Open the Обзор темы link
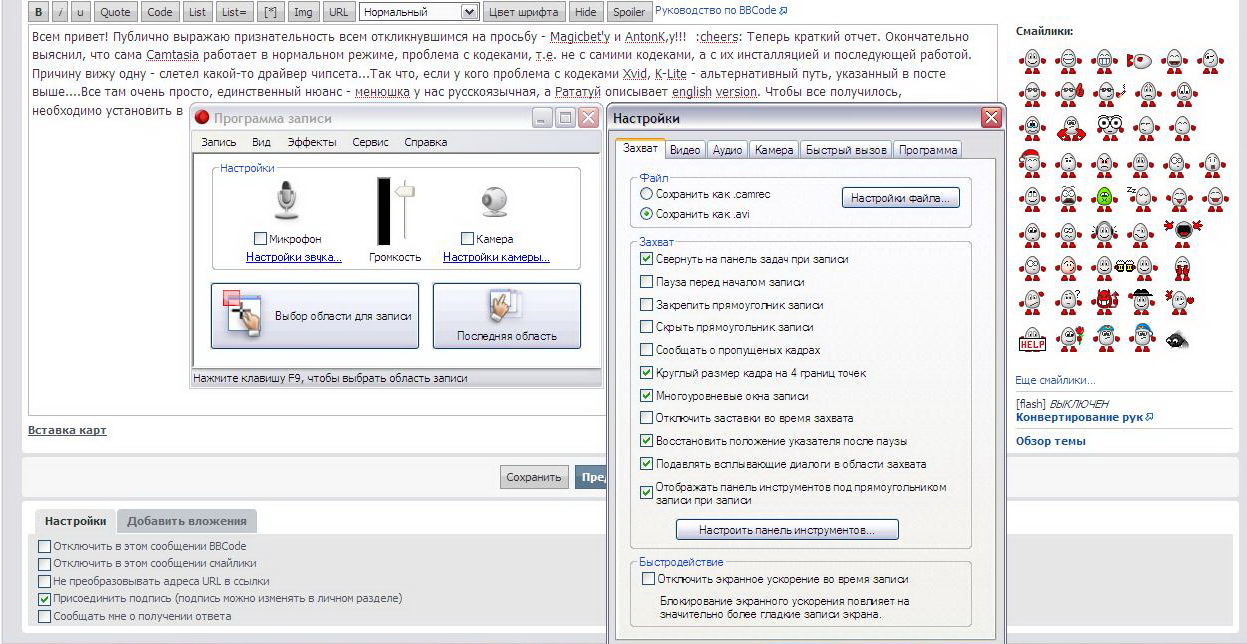 click(x=1051, y=441)
